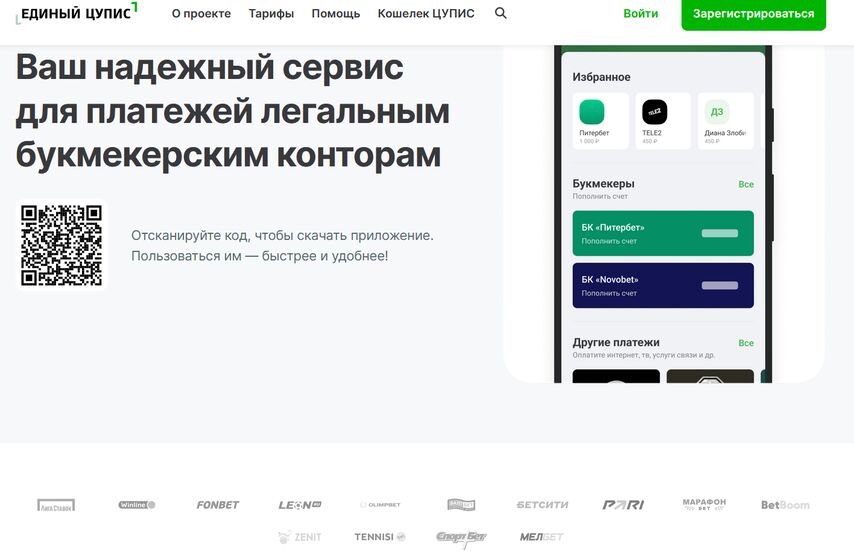This screenshot has height=551, width=854.
Task: Click the Единый ЦУПИС logo
Action: tap(76, 13)
